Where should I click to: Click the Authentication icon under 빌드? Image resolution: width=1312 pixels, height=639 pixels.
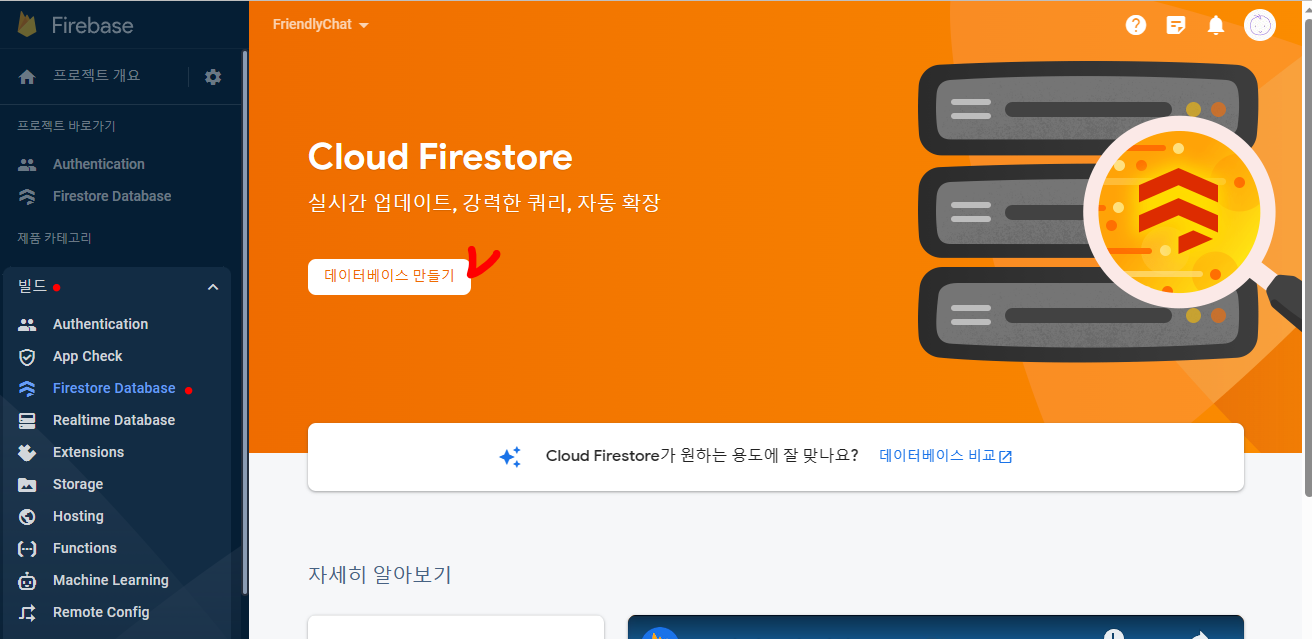pyautogui.click(x=27, y=324)
